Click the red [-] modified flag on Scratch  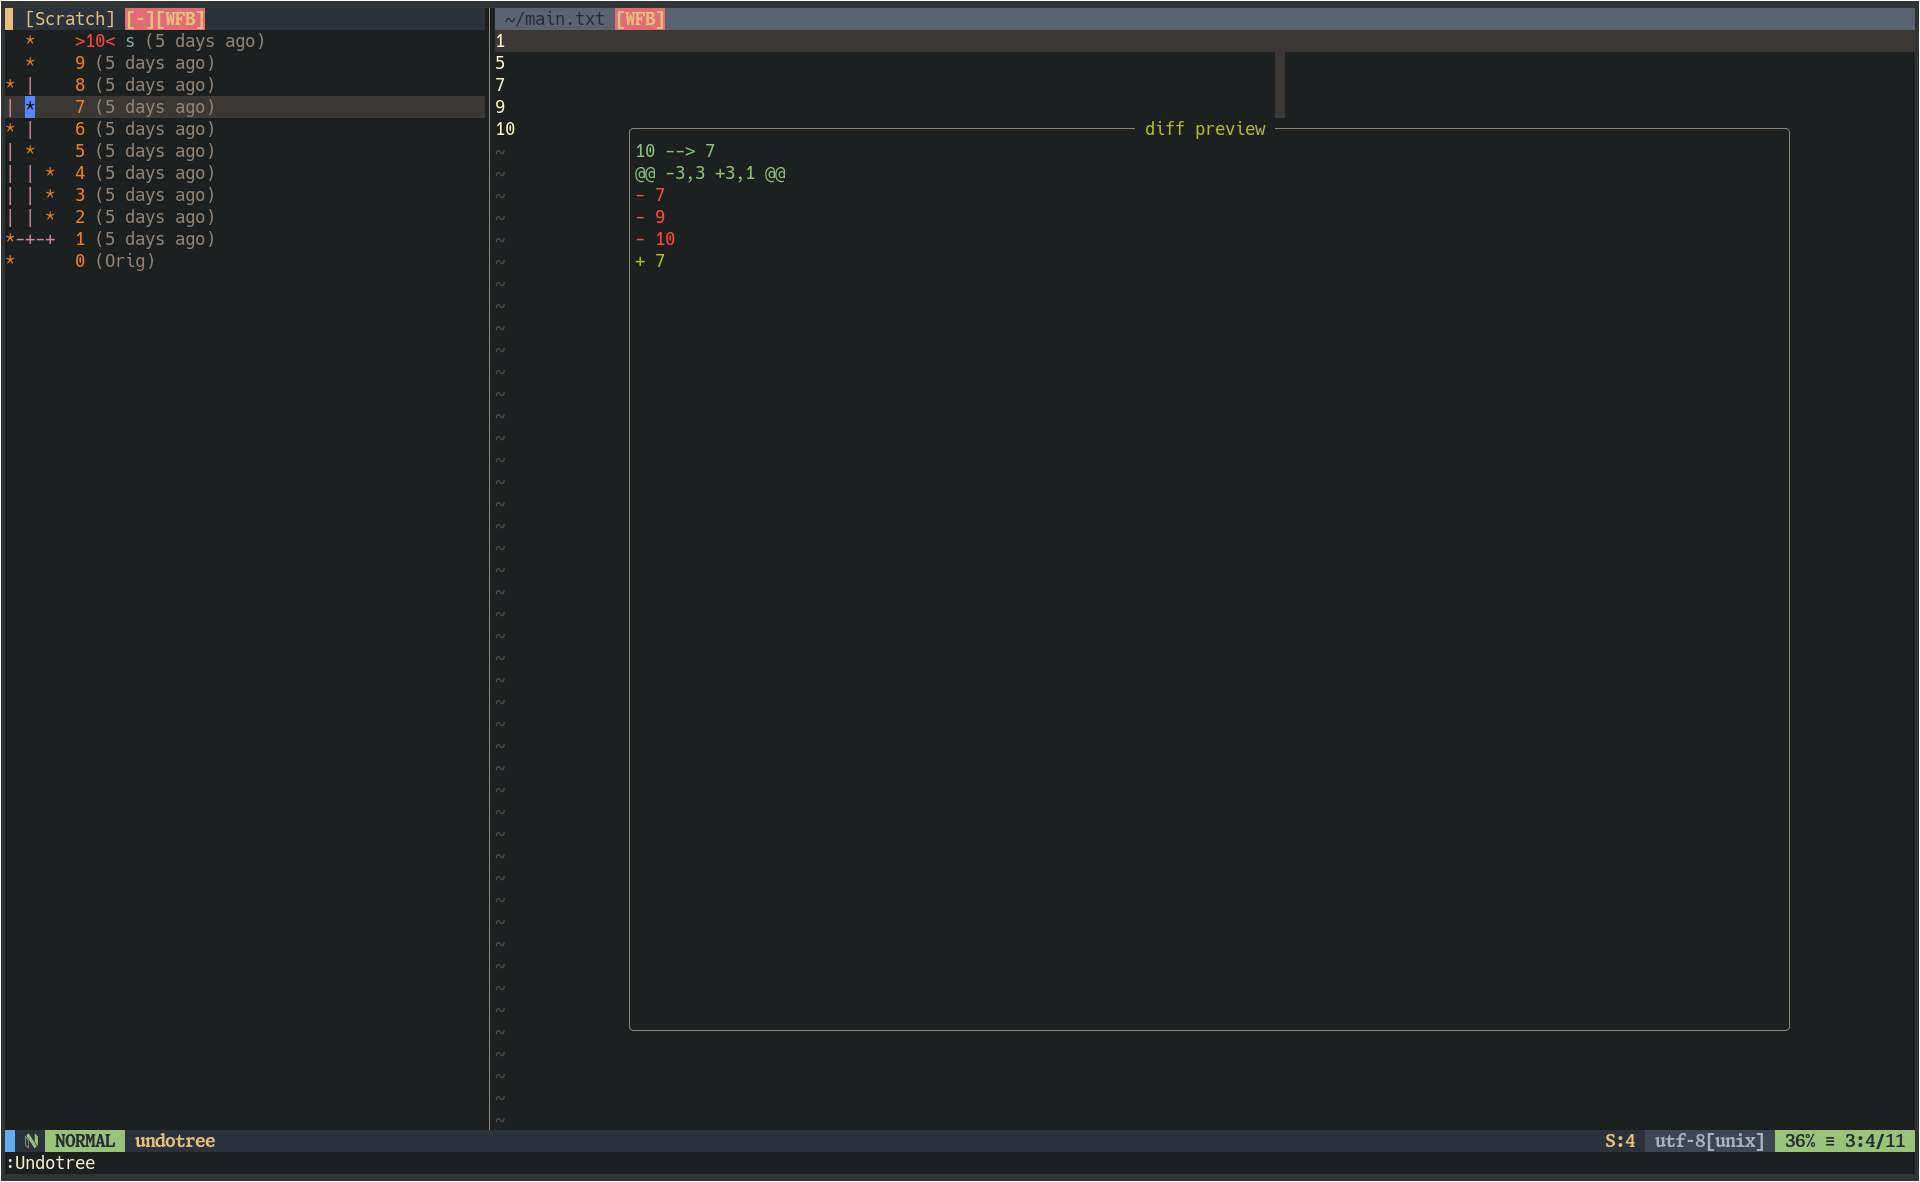(x=139, y=19)
